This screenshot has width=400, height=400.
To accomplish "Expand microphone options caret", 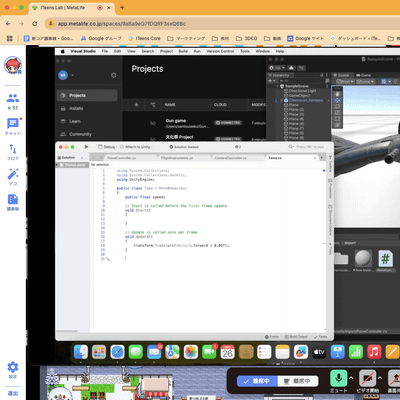I will pyautogui.click(x=351, y=378).
